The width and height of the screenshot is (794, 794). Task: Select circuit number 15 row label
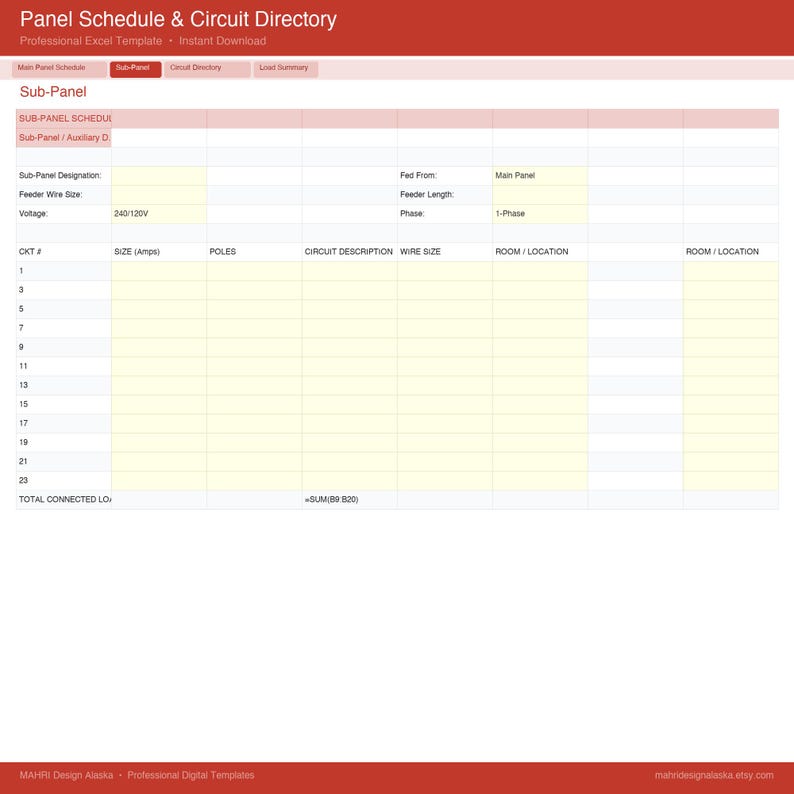point(64,405)
